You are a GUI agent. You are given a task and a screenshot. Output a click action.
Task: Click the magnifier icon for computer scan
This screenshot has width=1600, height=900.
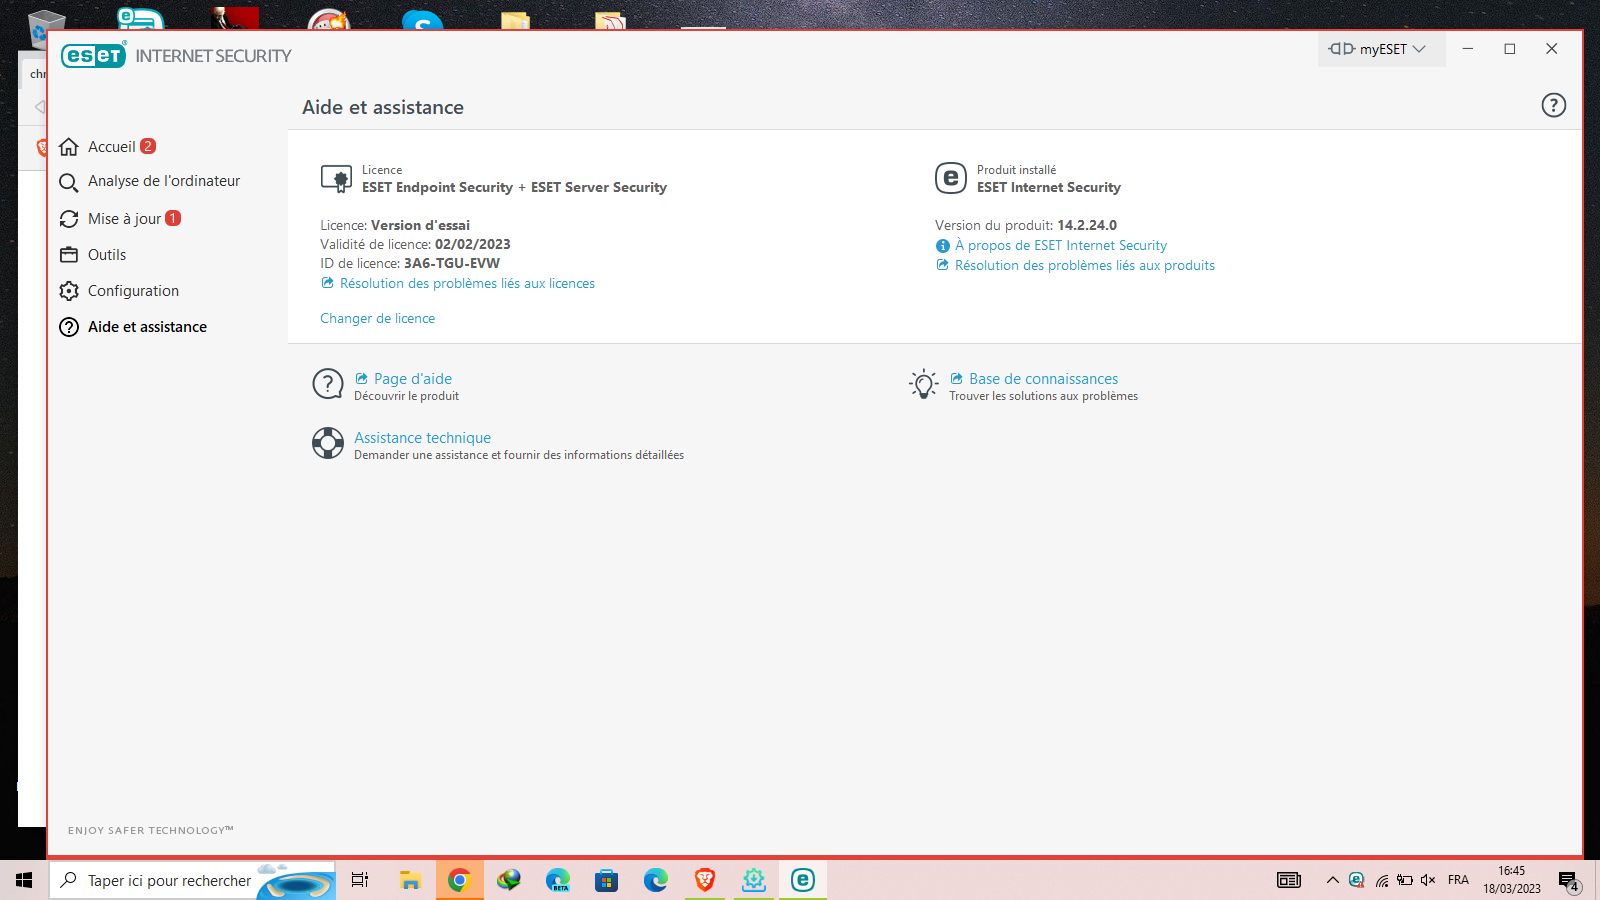pyautogui.click(x=69, y=182)
